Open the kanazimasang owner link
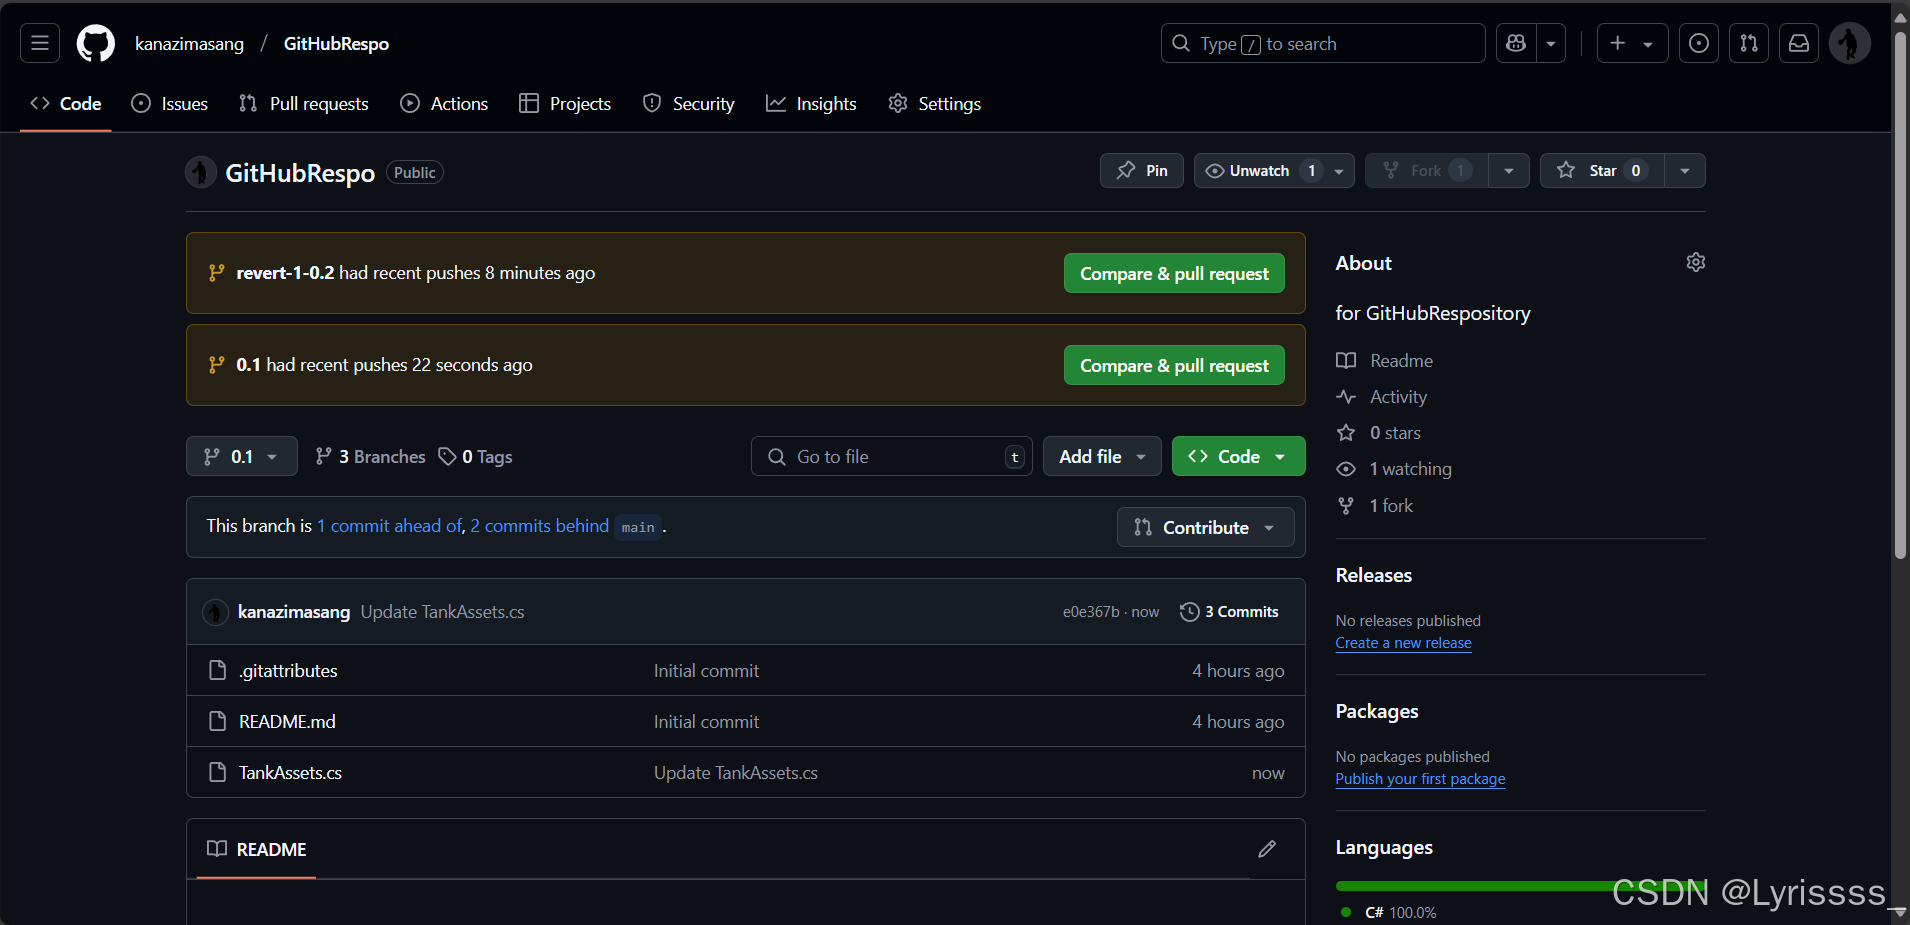 (189, 44)
